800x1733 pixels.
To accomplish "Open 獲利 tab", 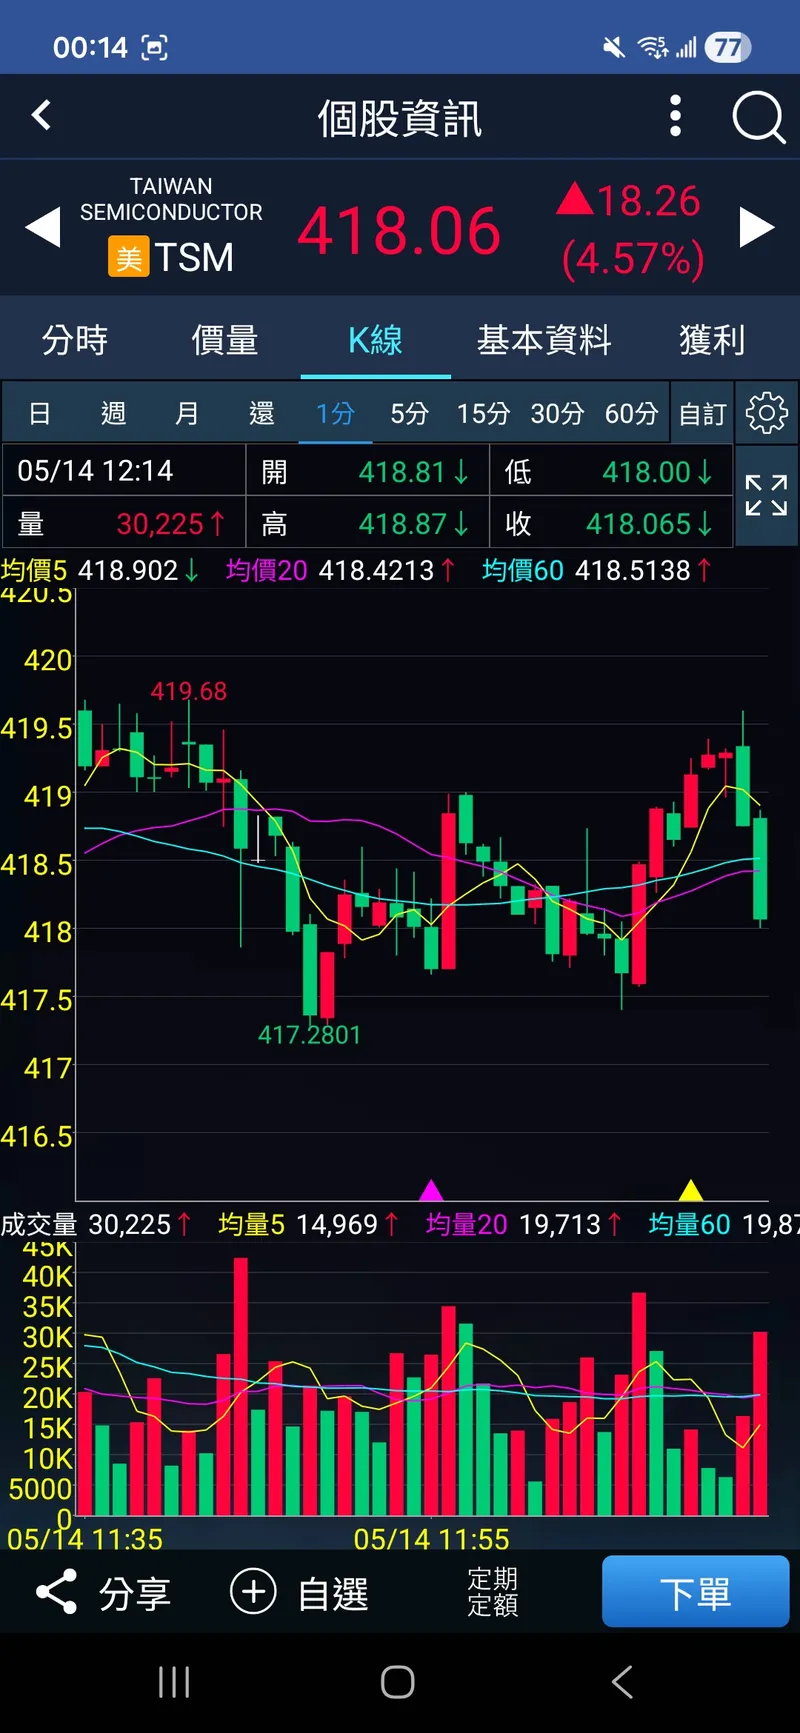I will coord(712,340).
